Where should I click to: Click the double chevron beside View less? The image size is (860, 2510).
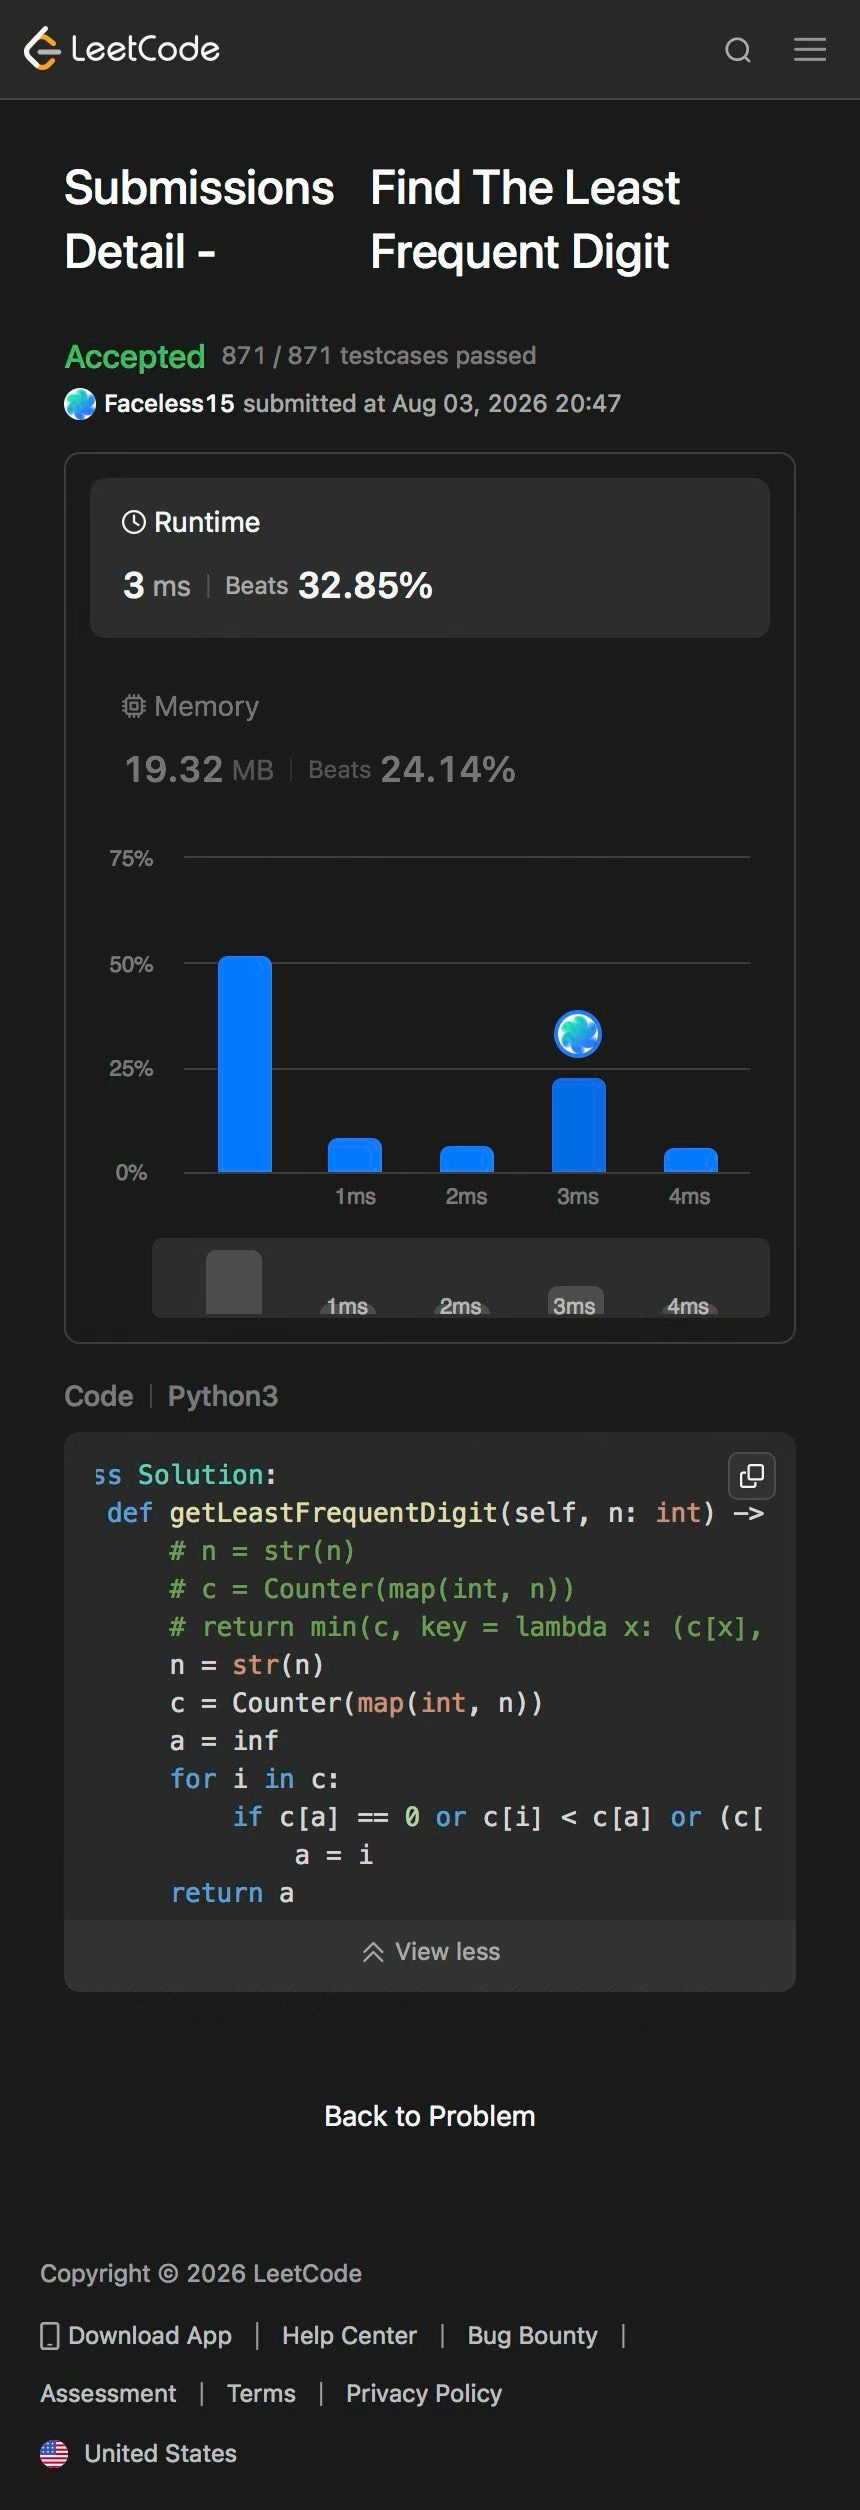coord(373,1952)
